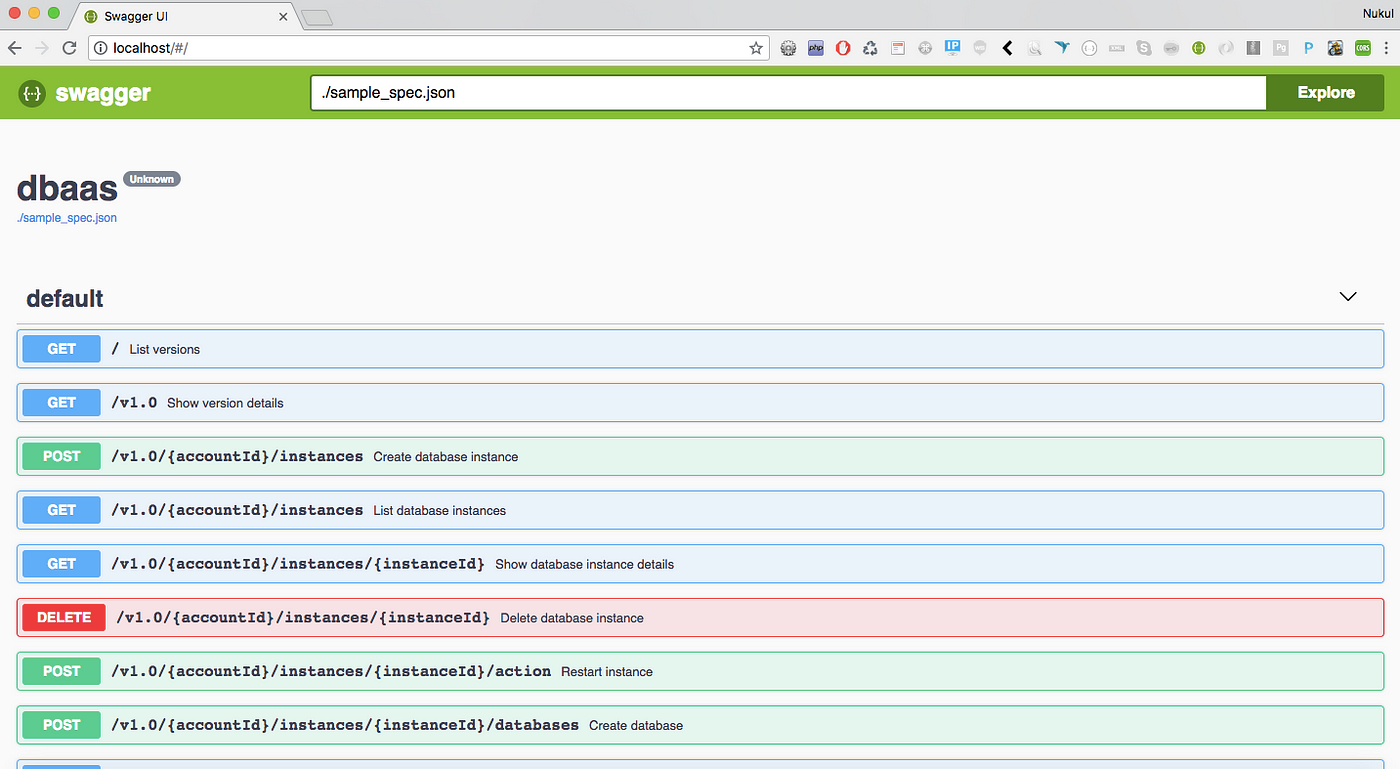The image size is (1400, 769).
Task: Click the bookmark star in the address bar
Action: click(756, 48)
